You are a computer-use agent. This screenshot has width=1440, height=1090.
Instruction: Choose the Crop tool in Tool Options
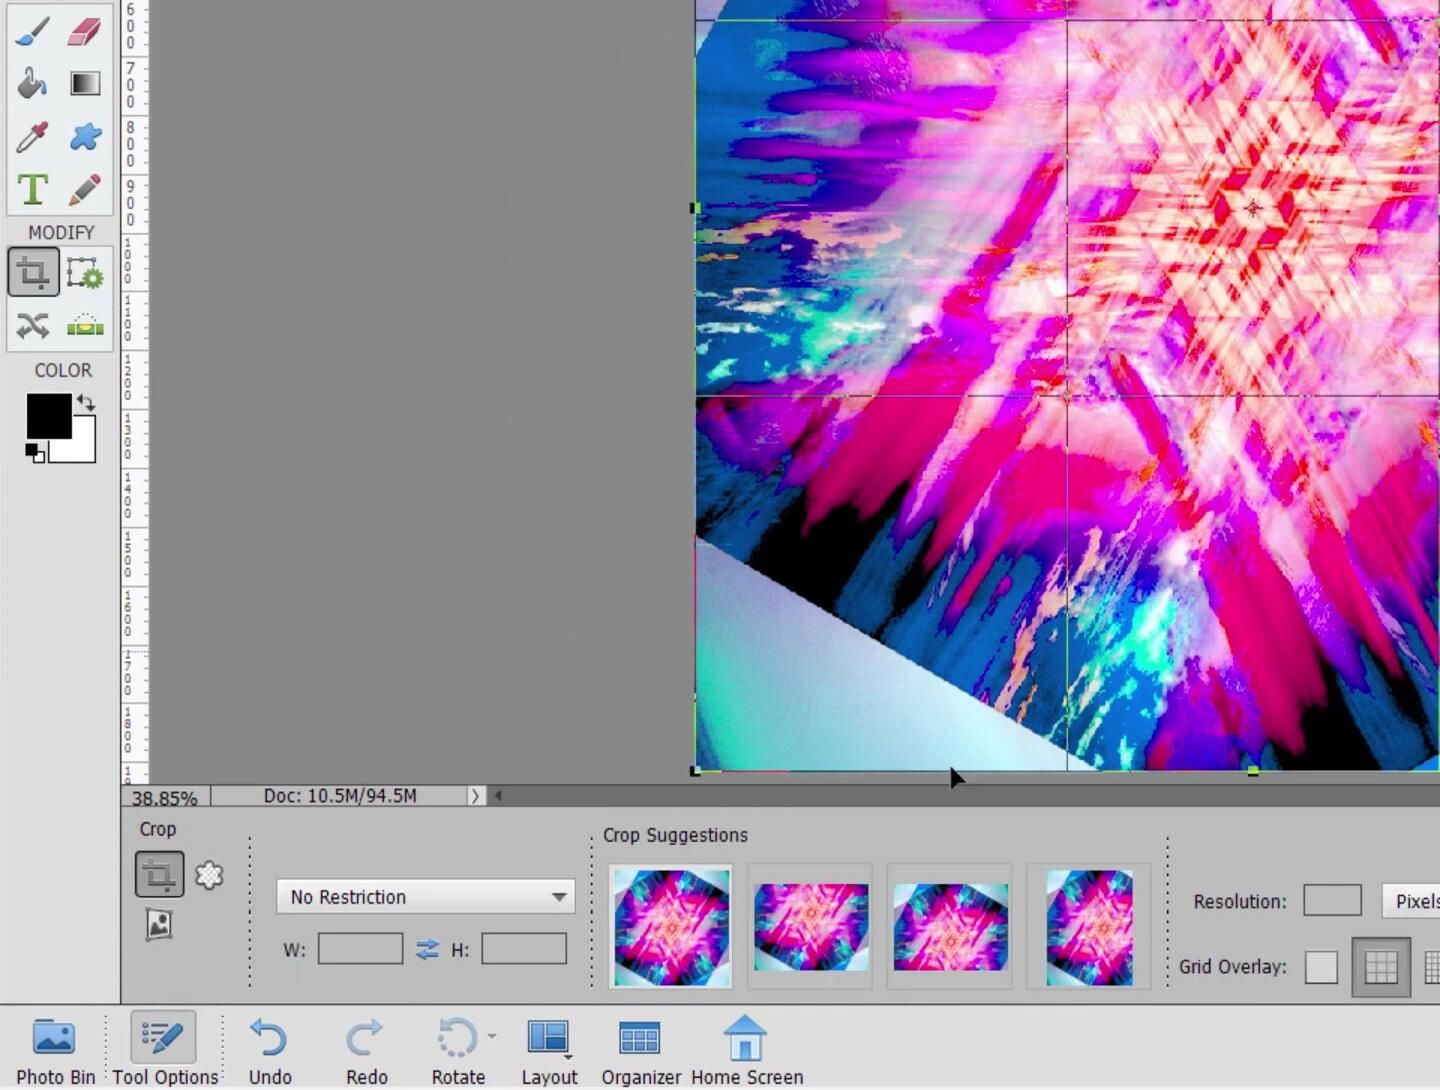tap(159, 875)
